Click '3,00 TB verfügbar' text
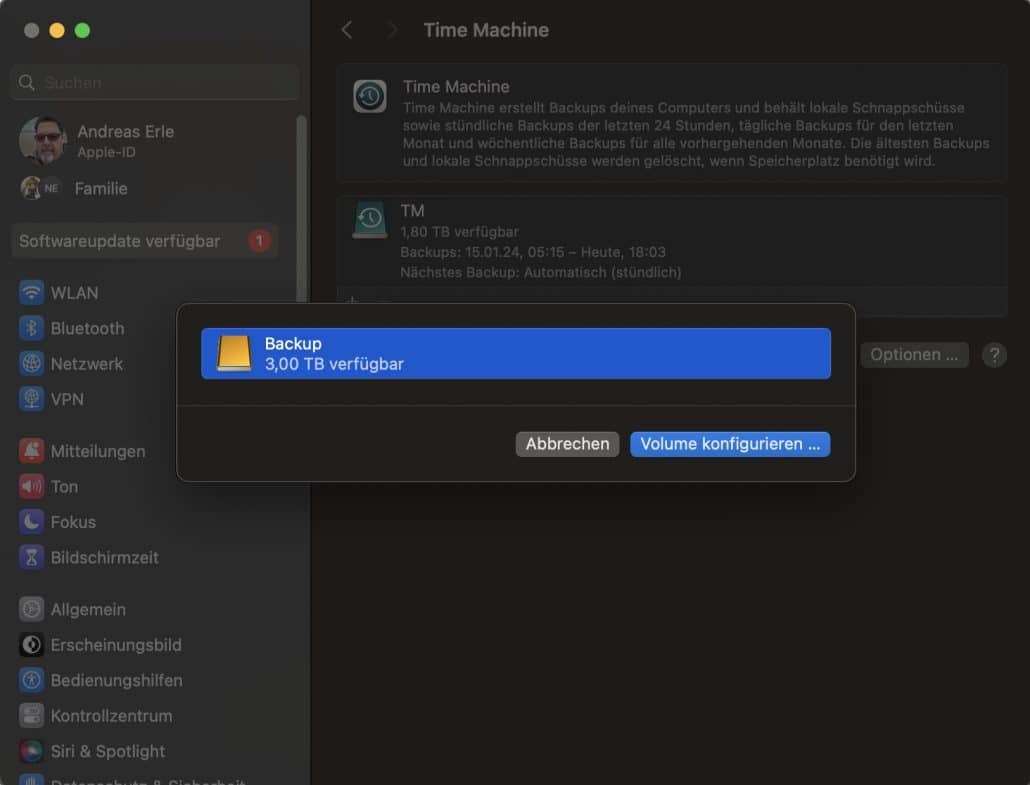This screenshot has height=785, width=1030. coord(334,364)
